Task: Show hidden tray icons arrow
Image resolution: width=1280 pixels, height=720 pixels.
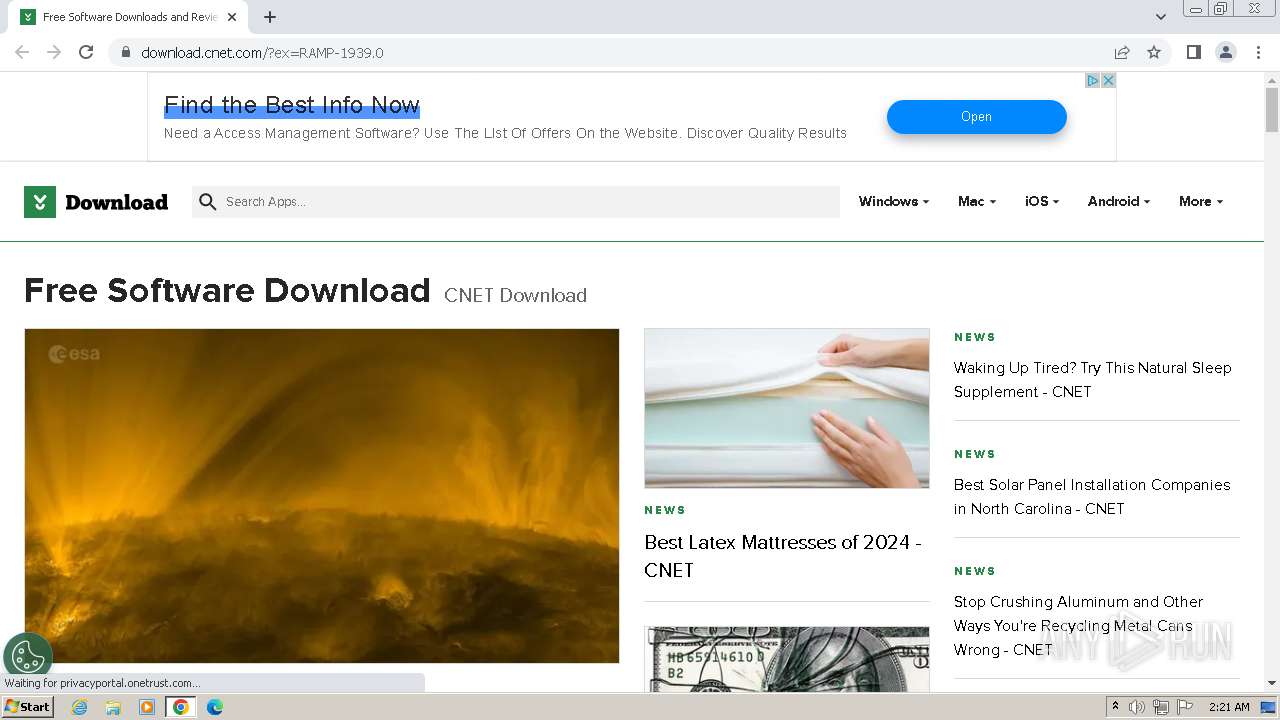Action: pos(1115,707)
